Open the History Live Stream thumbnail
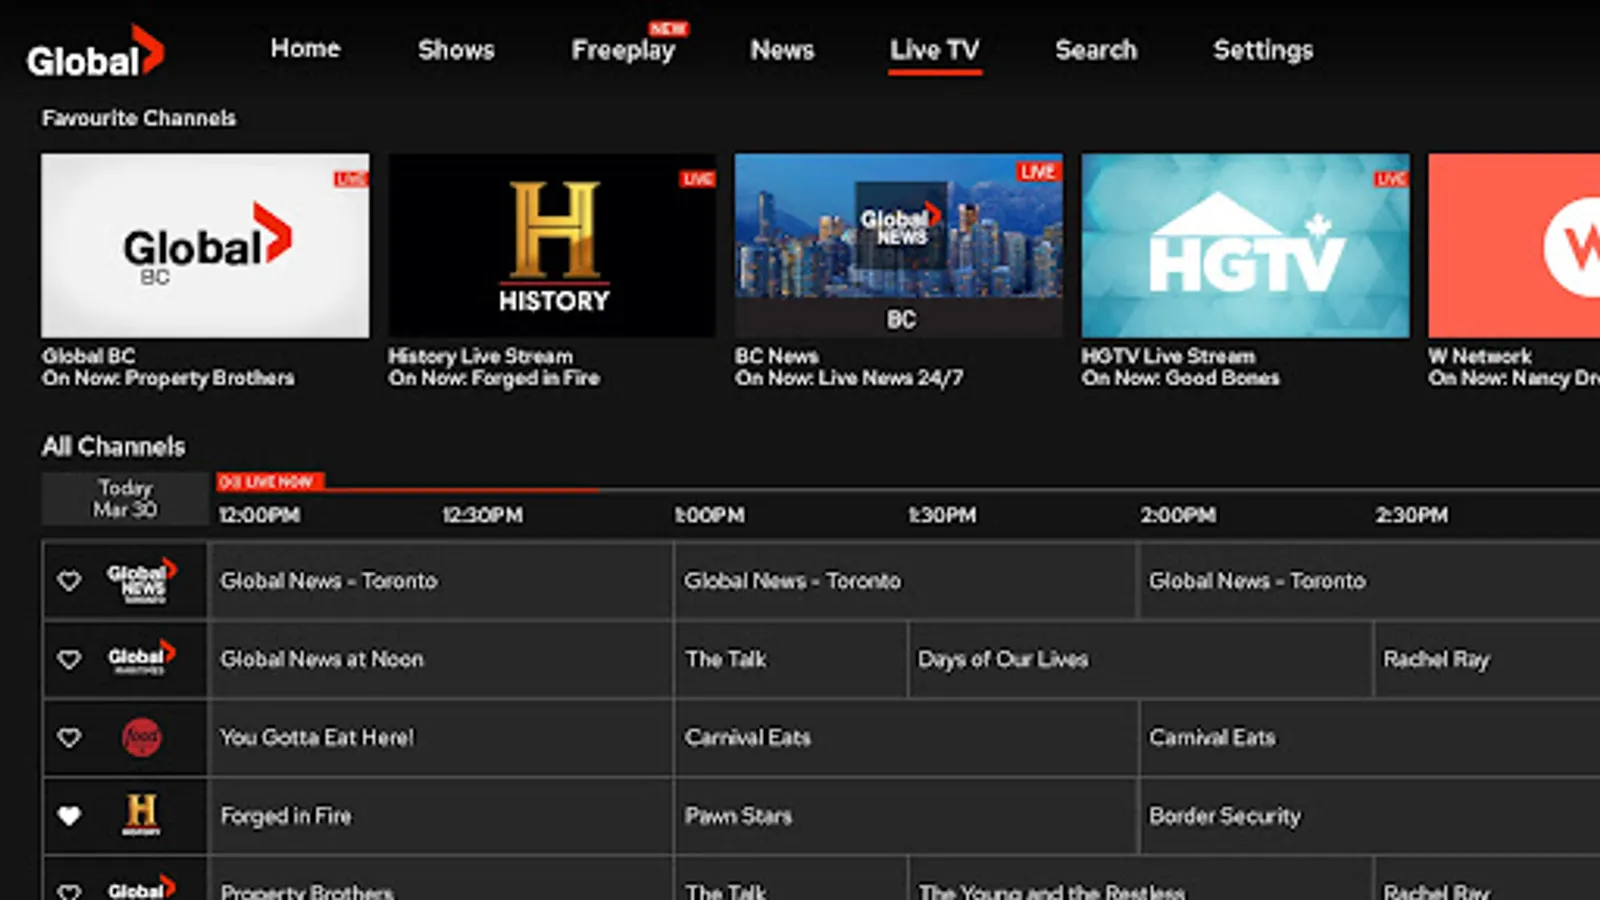 click(552, 245)
